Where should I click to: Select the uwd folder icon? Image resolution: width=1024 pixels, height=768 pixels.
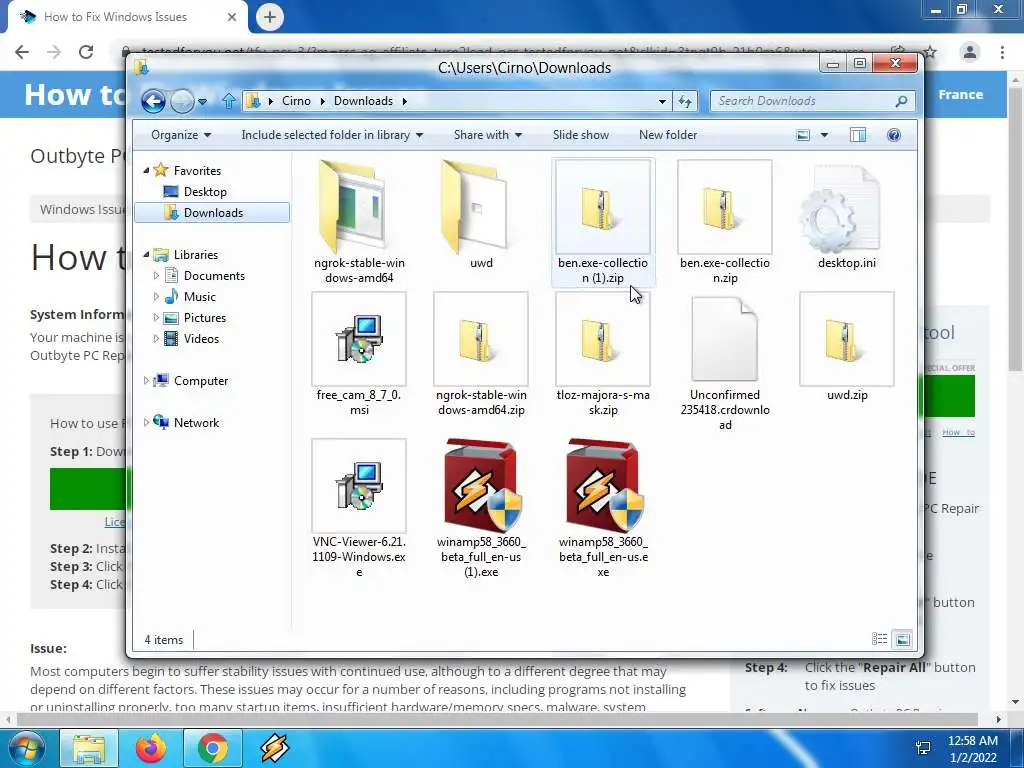tap(475, 207)
